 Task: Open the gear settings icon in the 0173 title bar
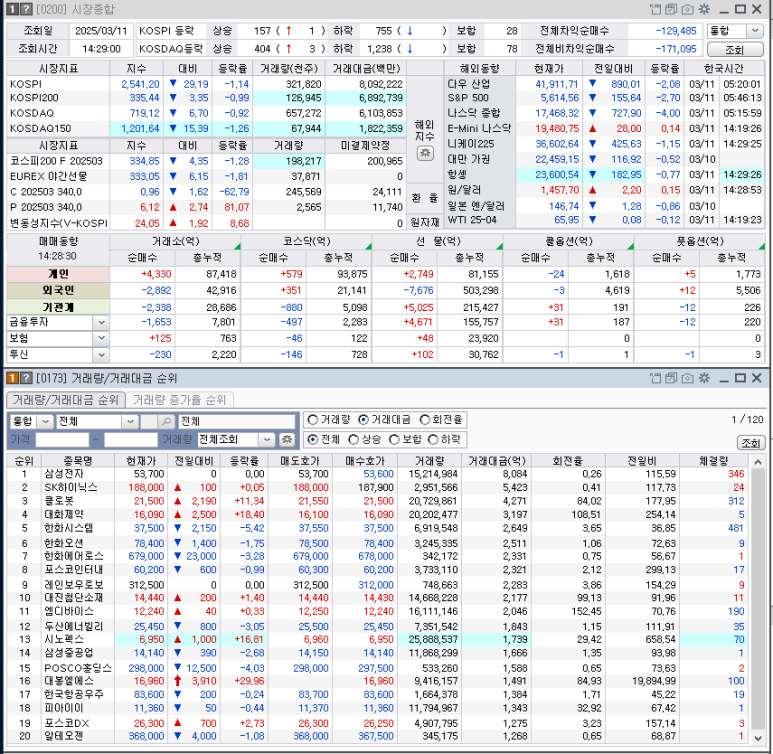click(704, 378)
